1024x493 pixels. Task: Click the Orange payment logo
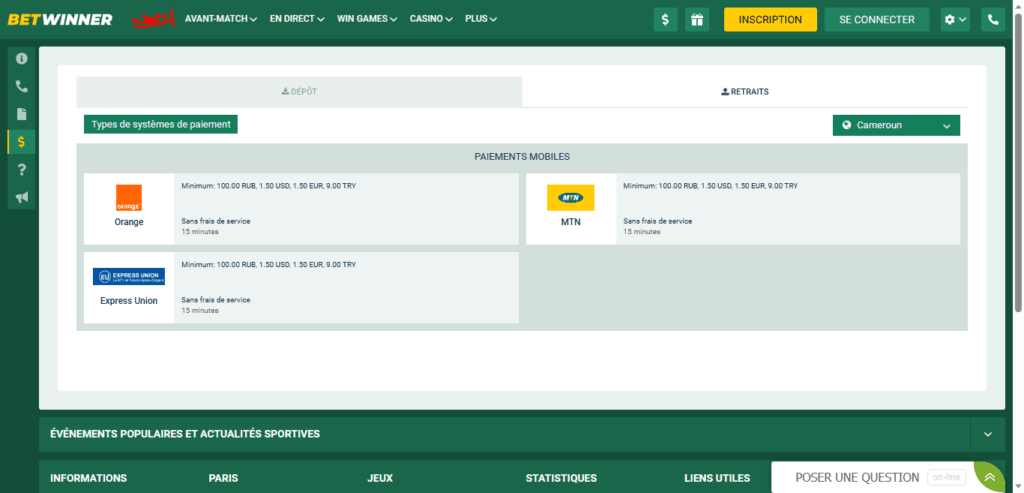[x=129, y=198]
